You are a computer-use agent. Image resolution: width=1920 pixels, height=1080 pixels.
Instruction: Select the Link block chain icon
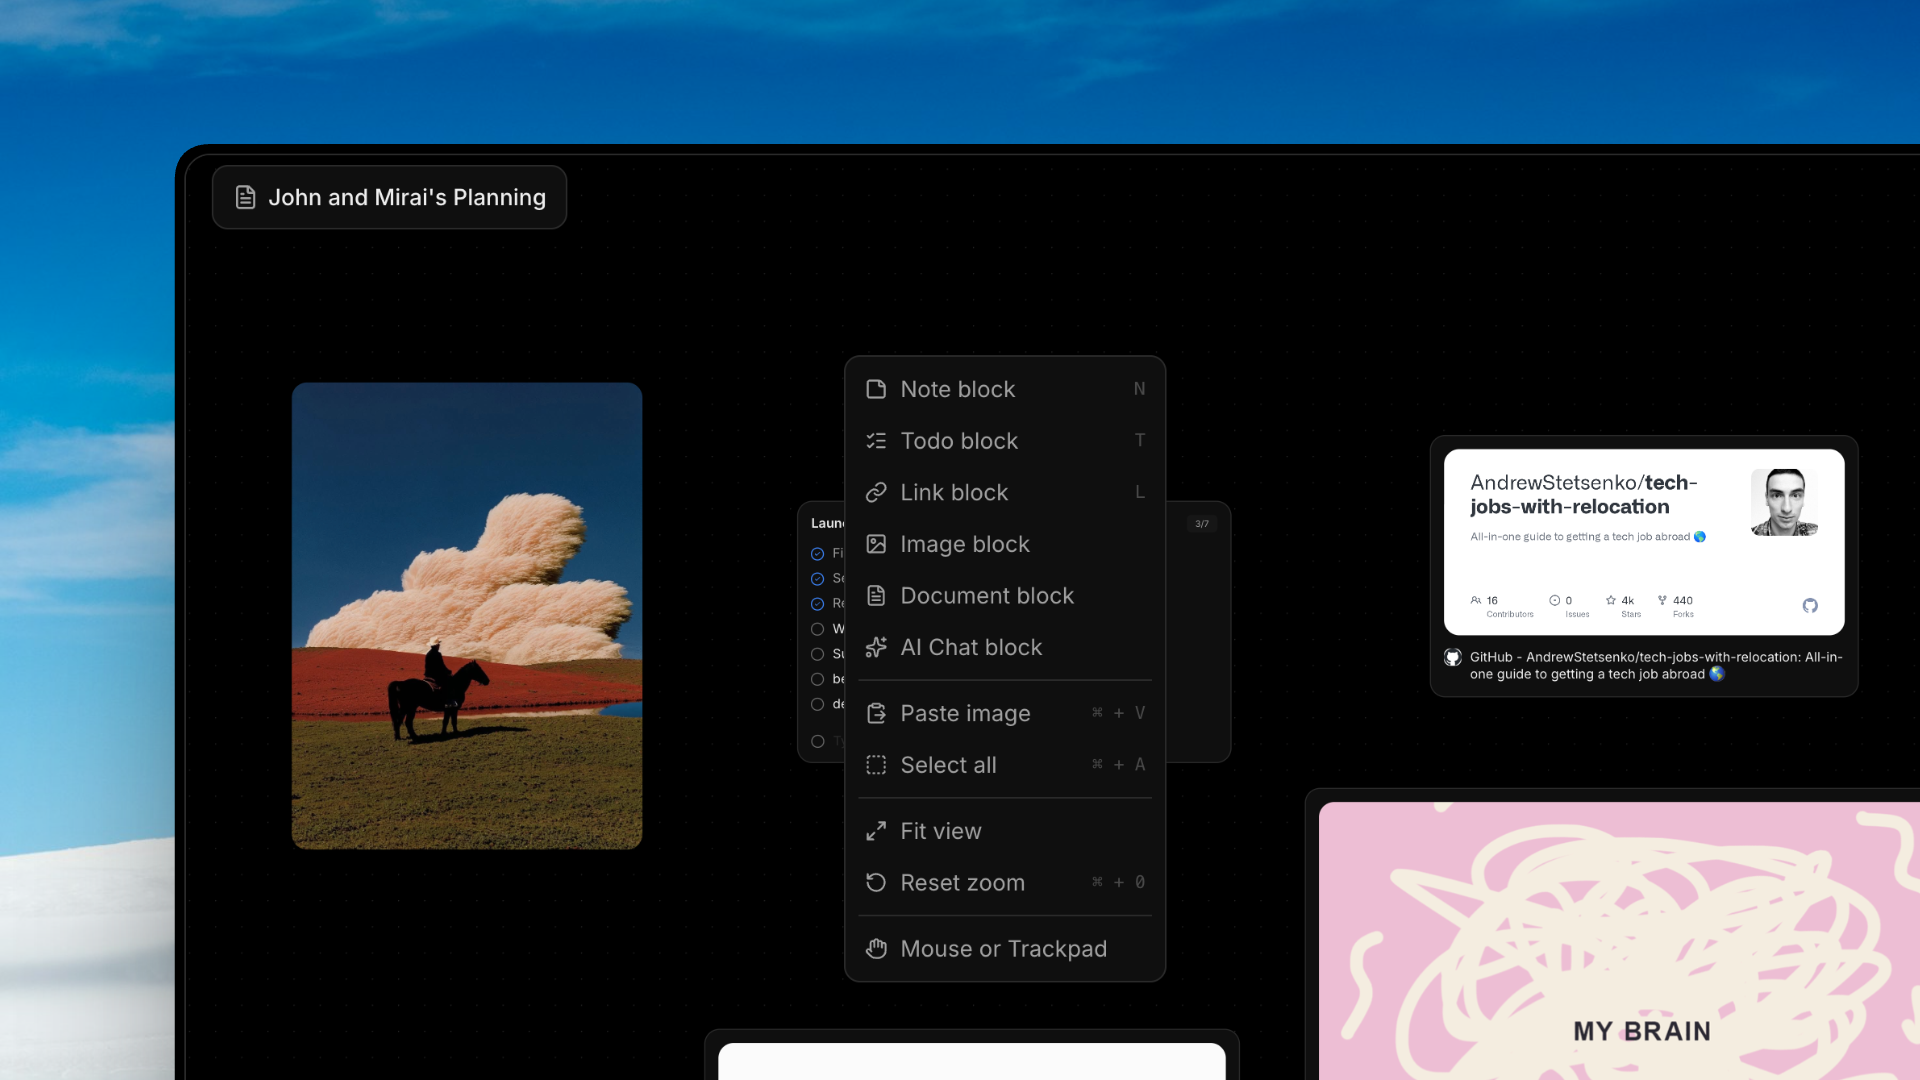click(877, 492)
